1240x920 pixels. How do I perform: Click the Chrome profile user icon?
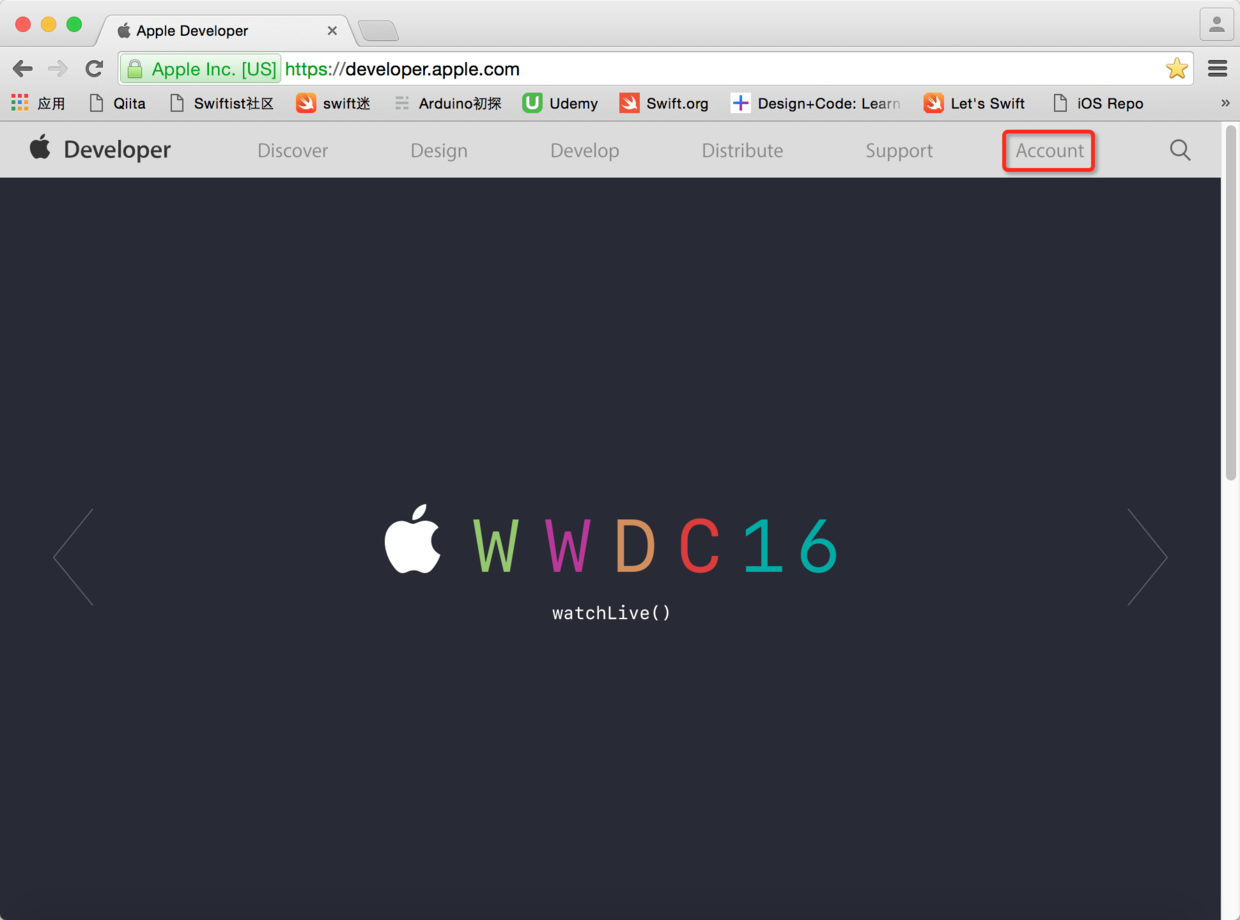(x=1217, y=24)
